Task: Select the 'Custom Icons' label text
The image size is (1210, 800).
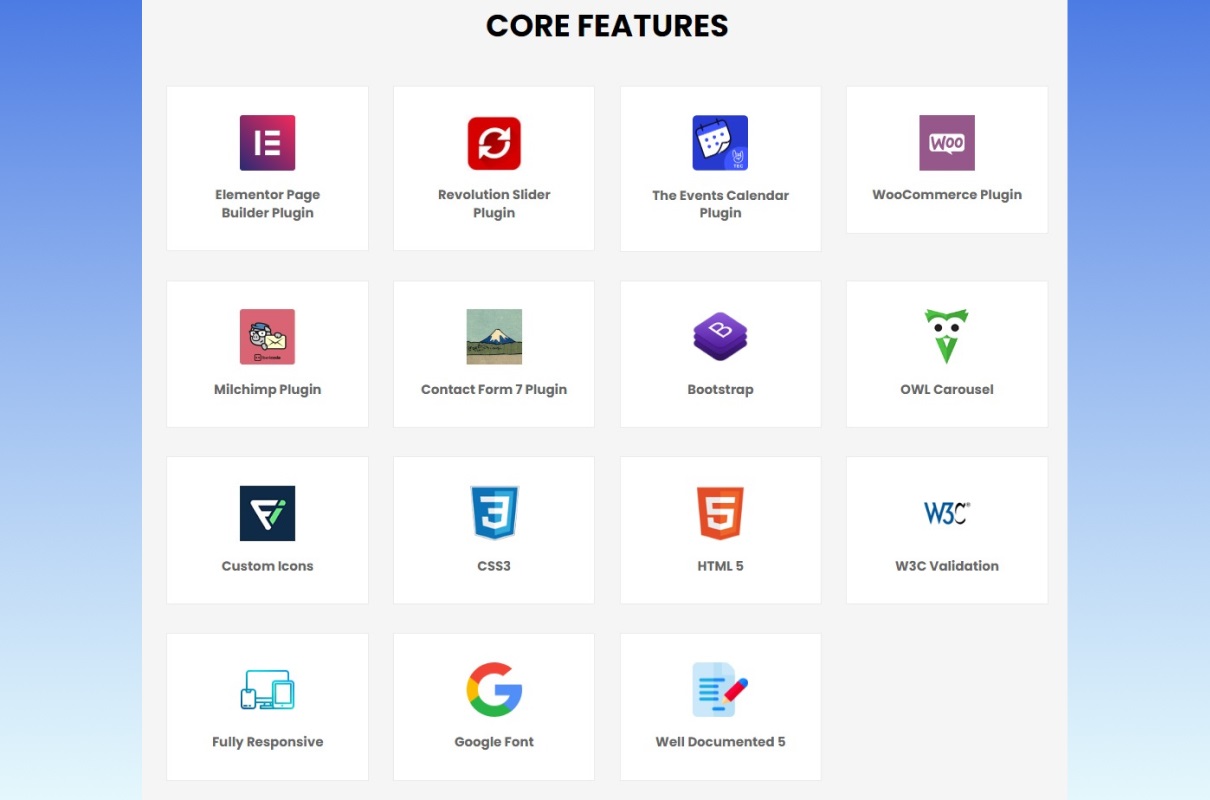Action: [267, 566]
